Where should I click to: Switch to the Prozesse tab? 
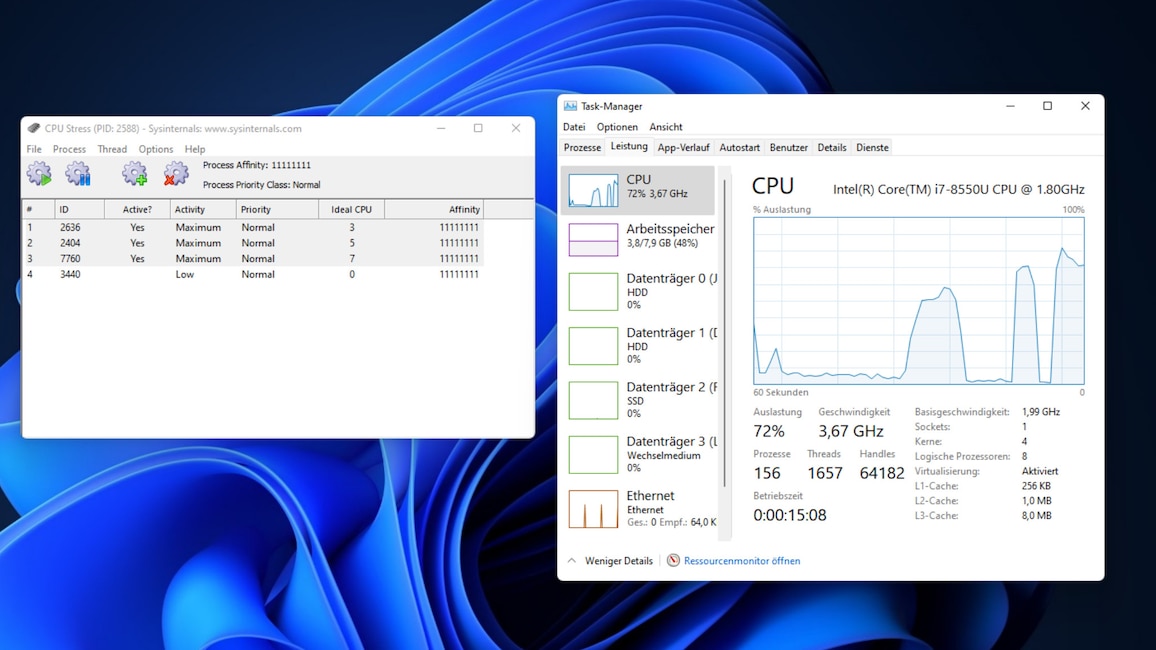coord(582,146)
